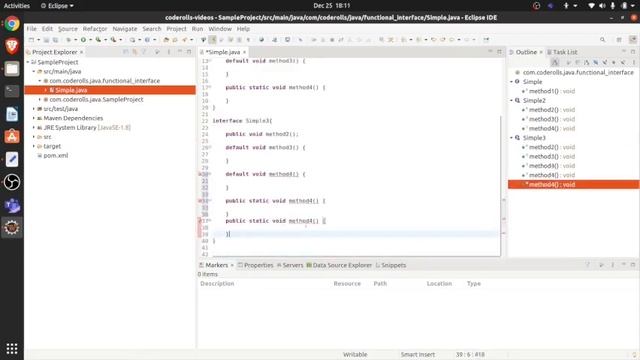The image size is (640, 360).
Task: Click the New file toolbar icon
Action: [31, 40]
